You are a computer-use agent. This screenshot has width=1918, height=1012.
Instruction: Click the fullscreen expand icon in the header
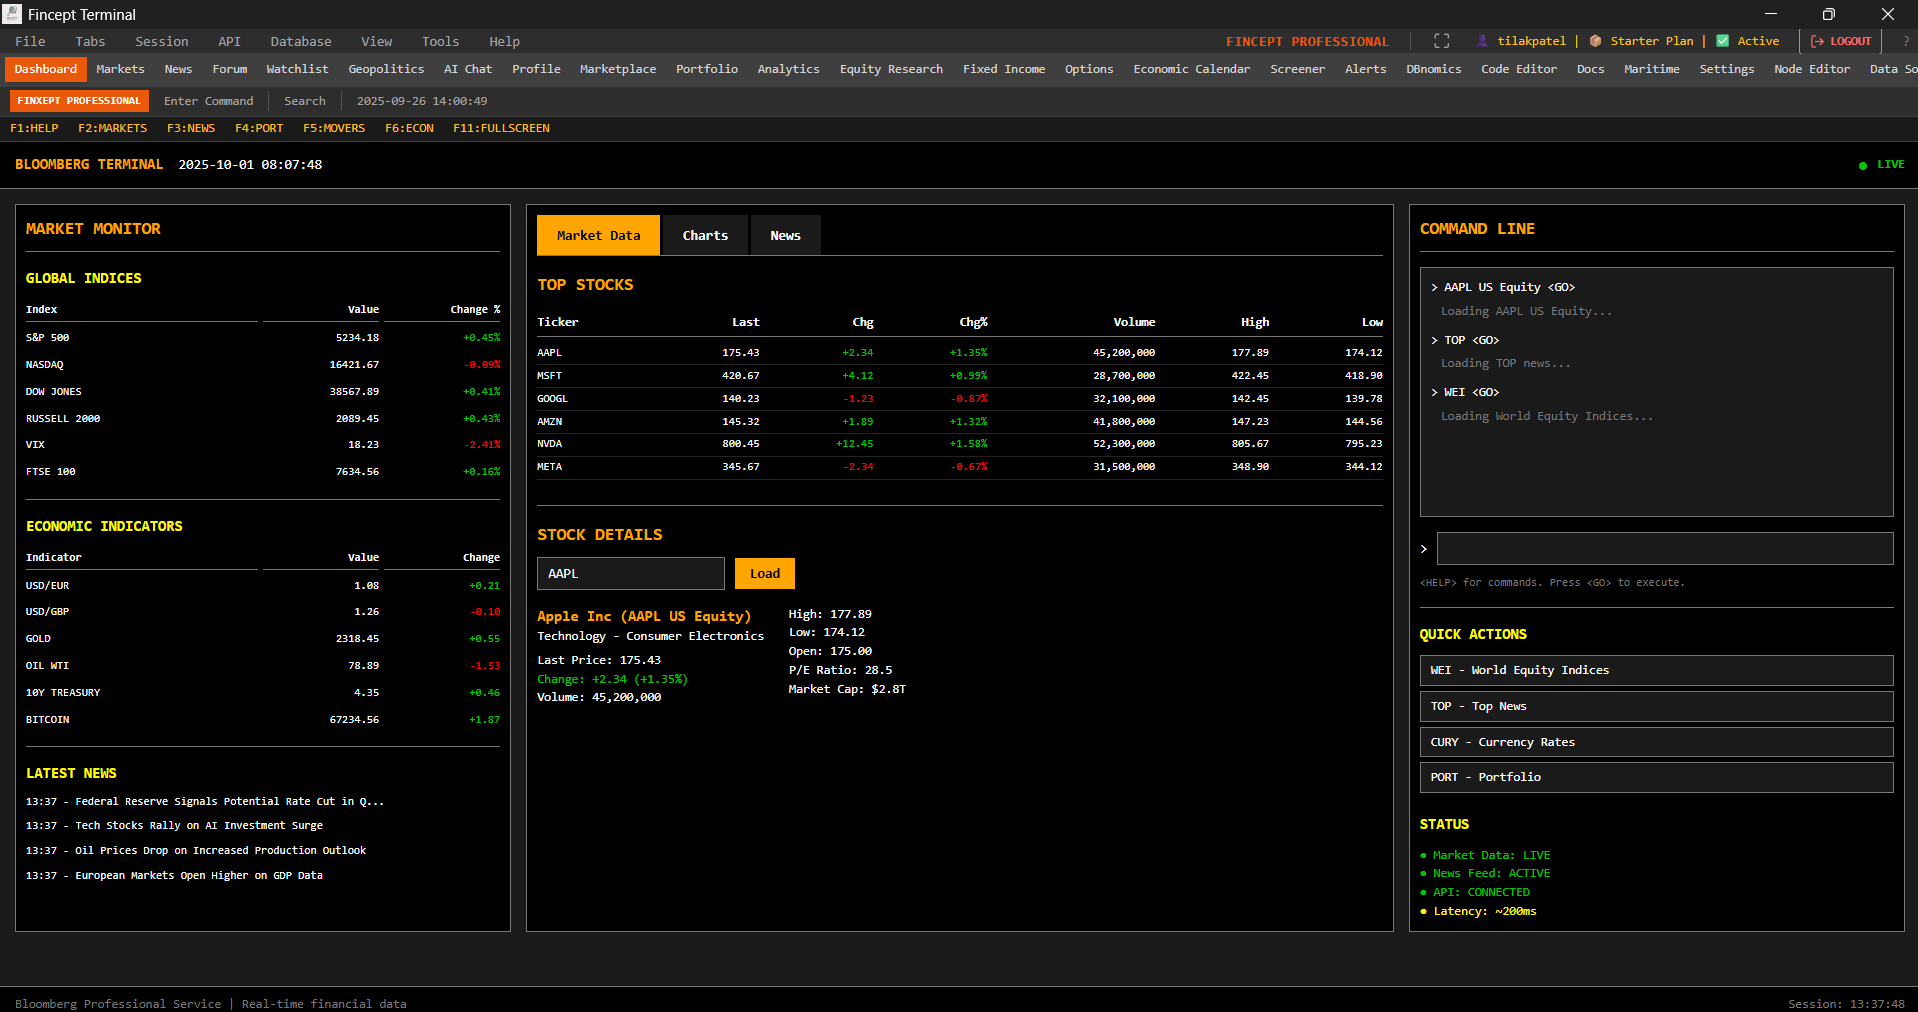1441,41
